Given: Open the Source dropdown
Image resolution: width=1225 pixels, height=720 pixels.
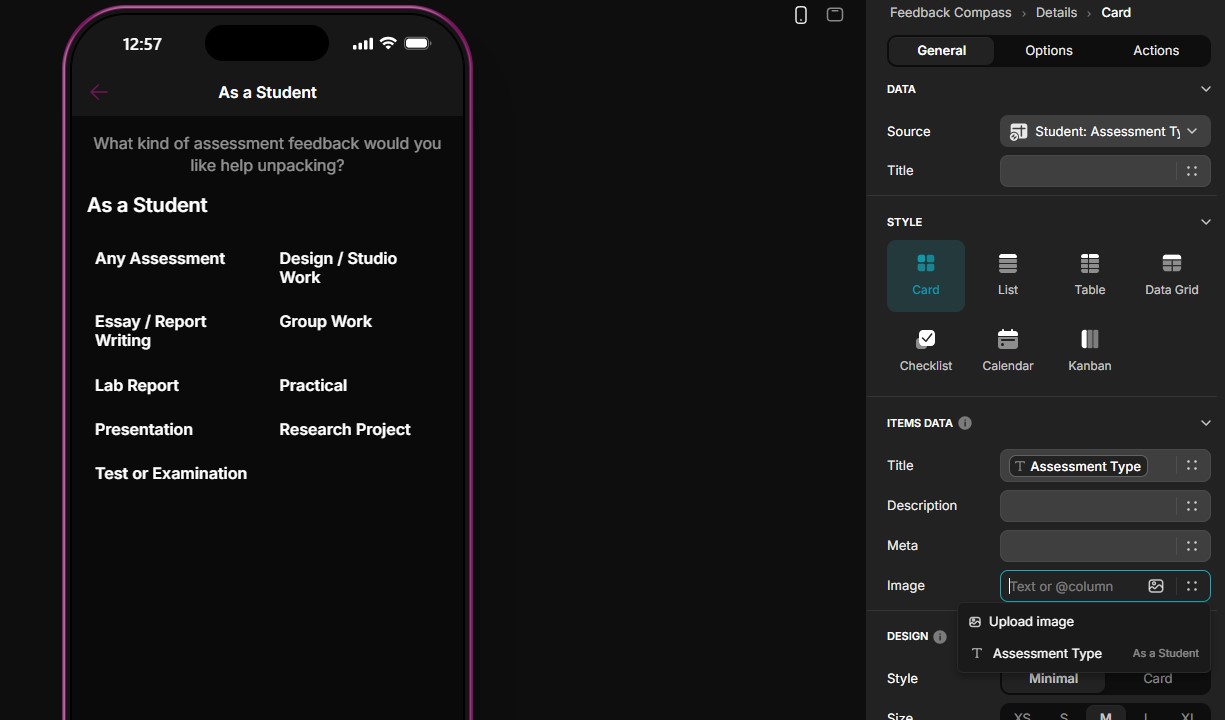Looking at the screenshot, I should [1105, 131].
